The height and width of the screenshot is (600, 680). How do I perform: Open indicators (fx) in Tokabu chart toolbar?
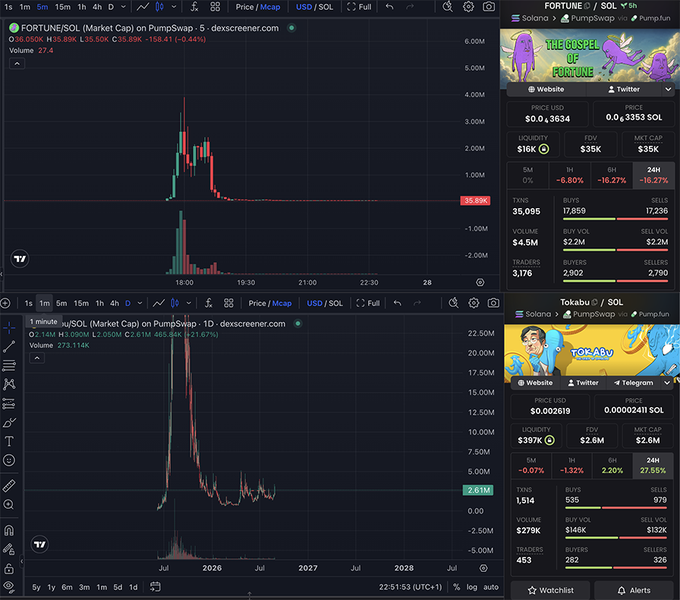pos(209,303)
